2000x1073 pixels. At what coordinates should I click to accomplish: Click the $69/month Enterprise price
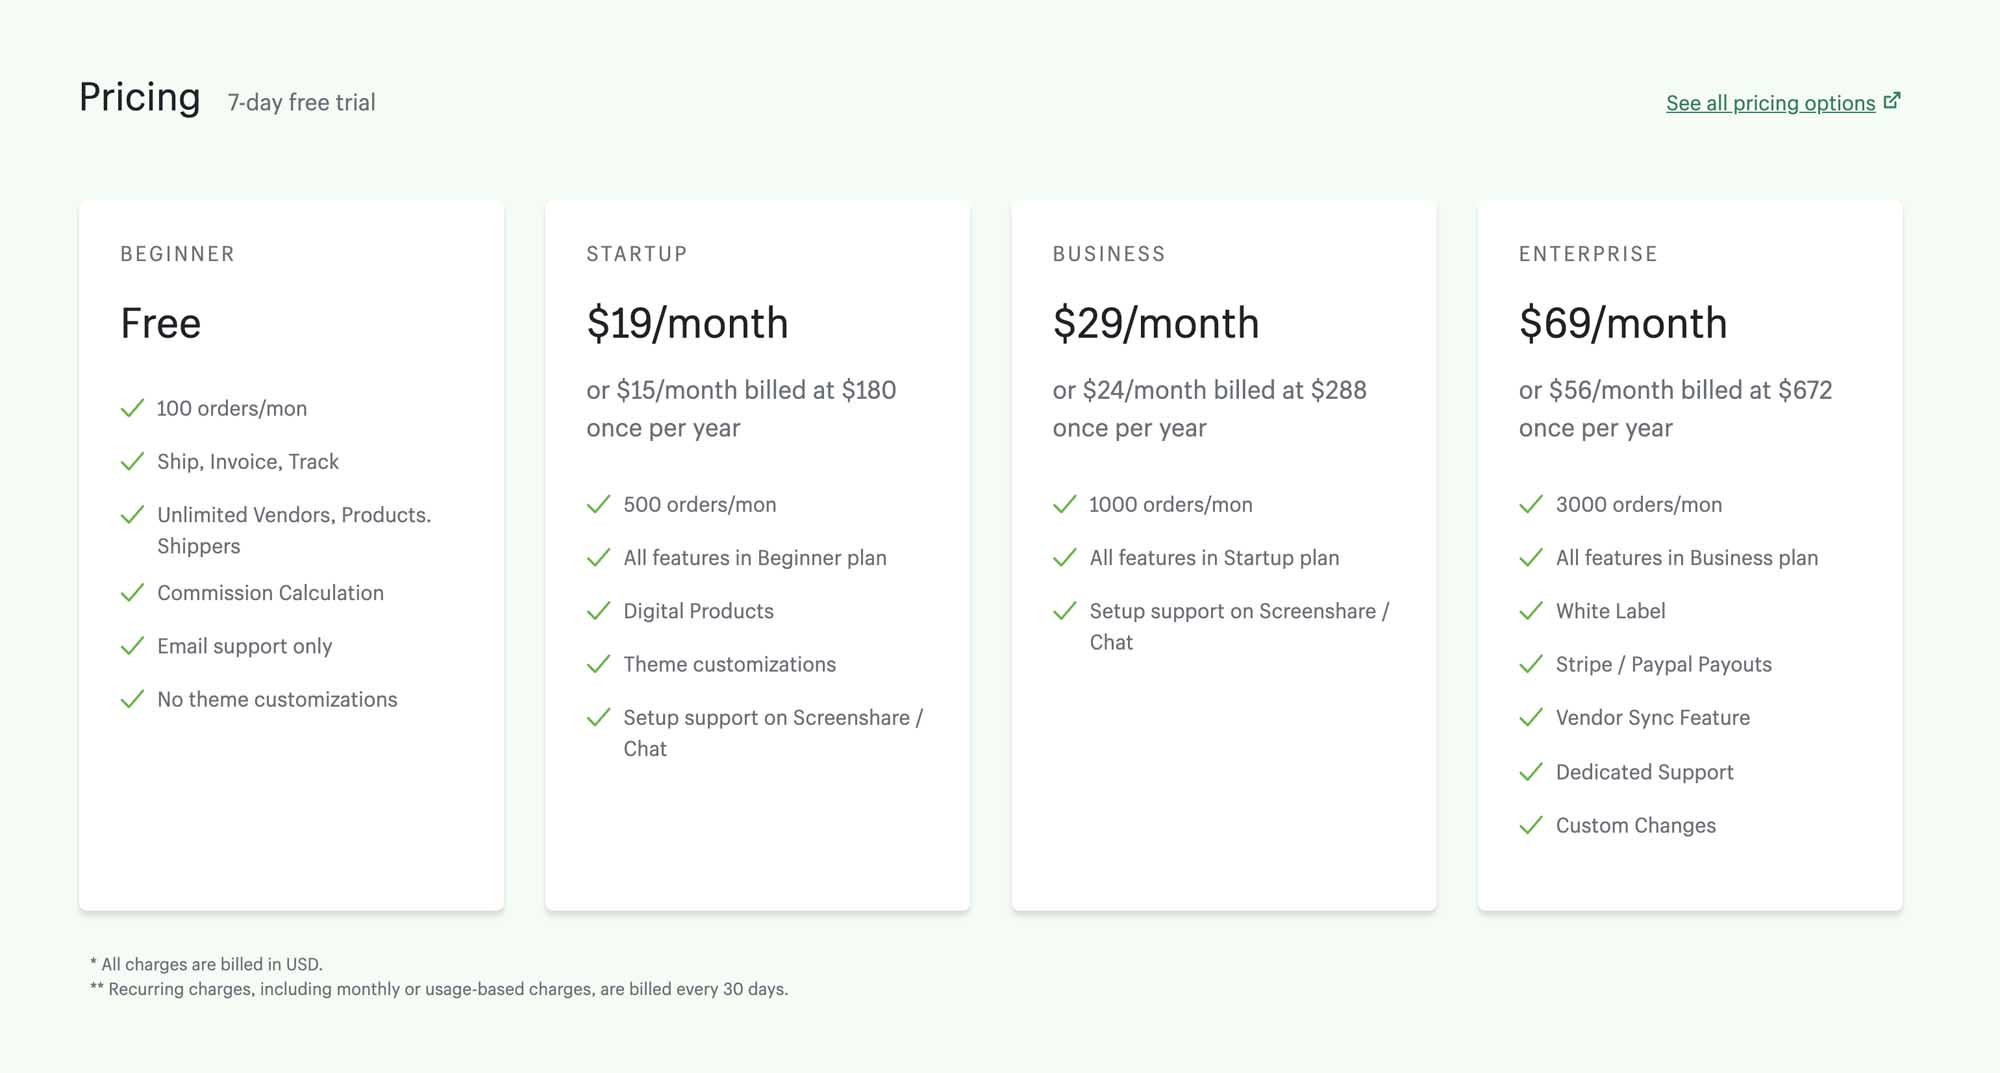tap(1623, 323)
